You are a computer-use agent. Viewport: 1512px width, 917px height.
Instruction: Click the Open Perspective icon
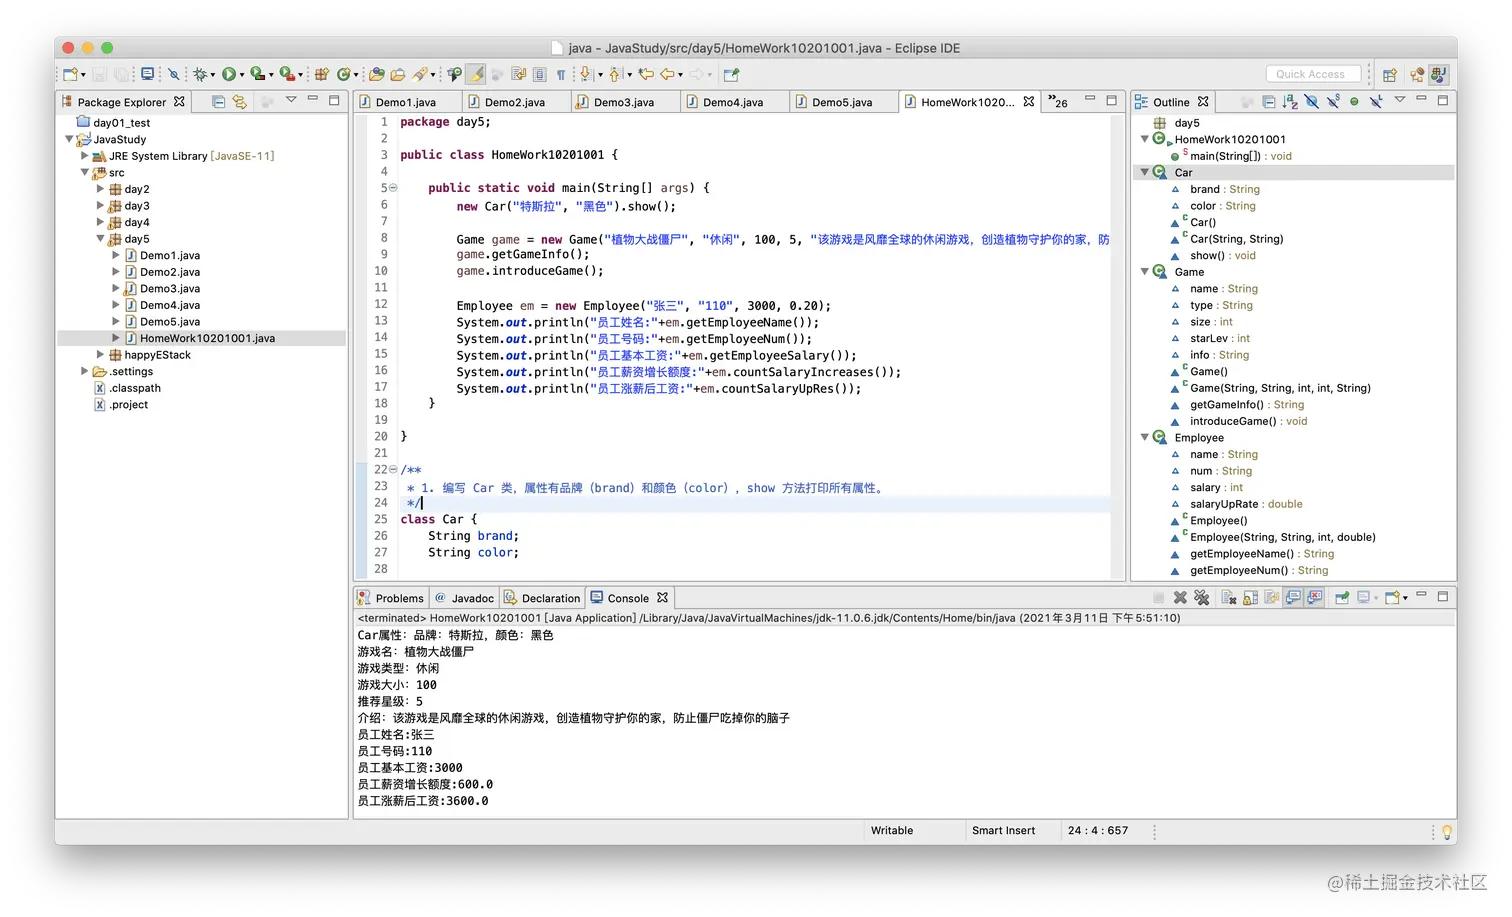[x=1390, y=74]
